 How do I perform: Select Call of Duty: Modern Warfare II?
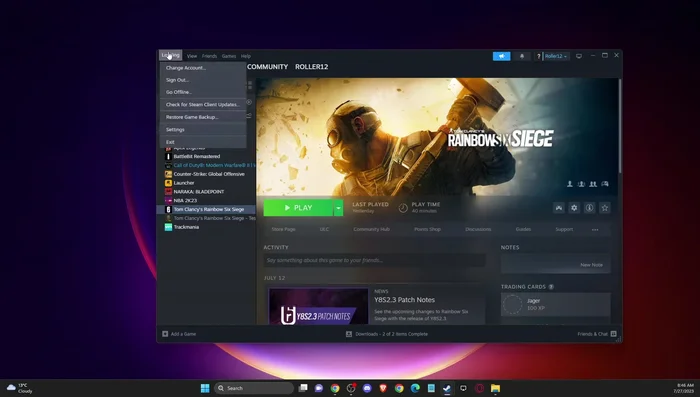[214, 165]
